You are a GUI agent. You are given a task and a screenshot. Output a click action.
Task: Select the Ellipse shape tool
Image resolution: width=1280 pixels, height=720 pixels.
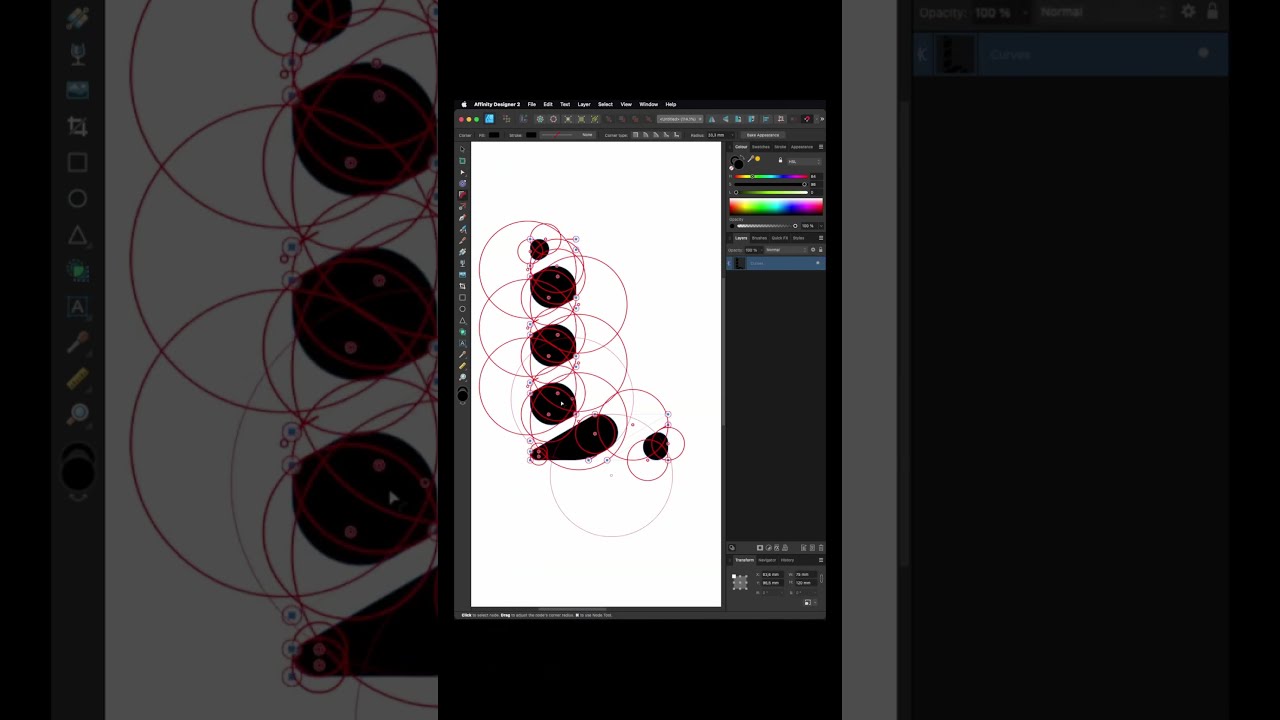(462, 309)
